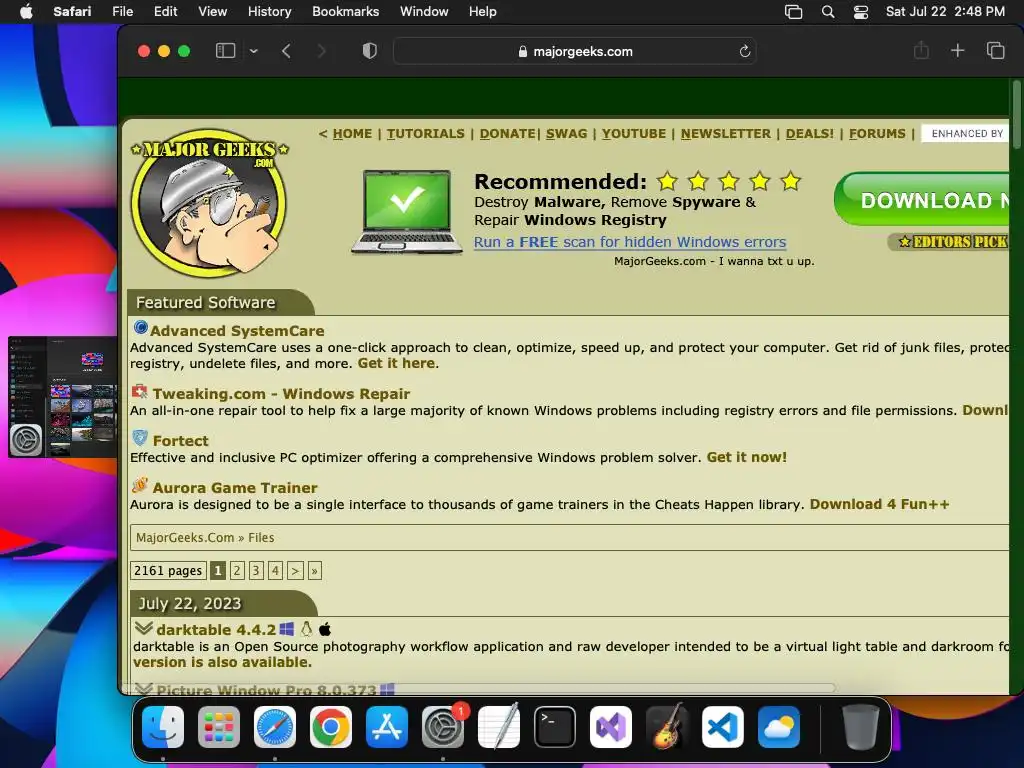Launch Terminal from the dock

tap(554, 727)
